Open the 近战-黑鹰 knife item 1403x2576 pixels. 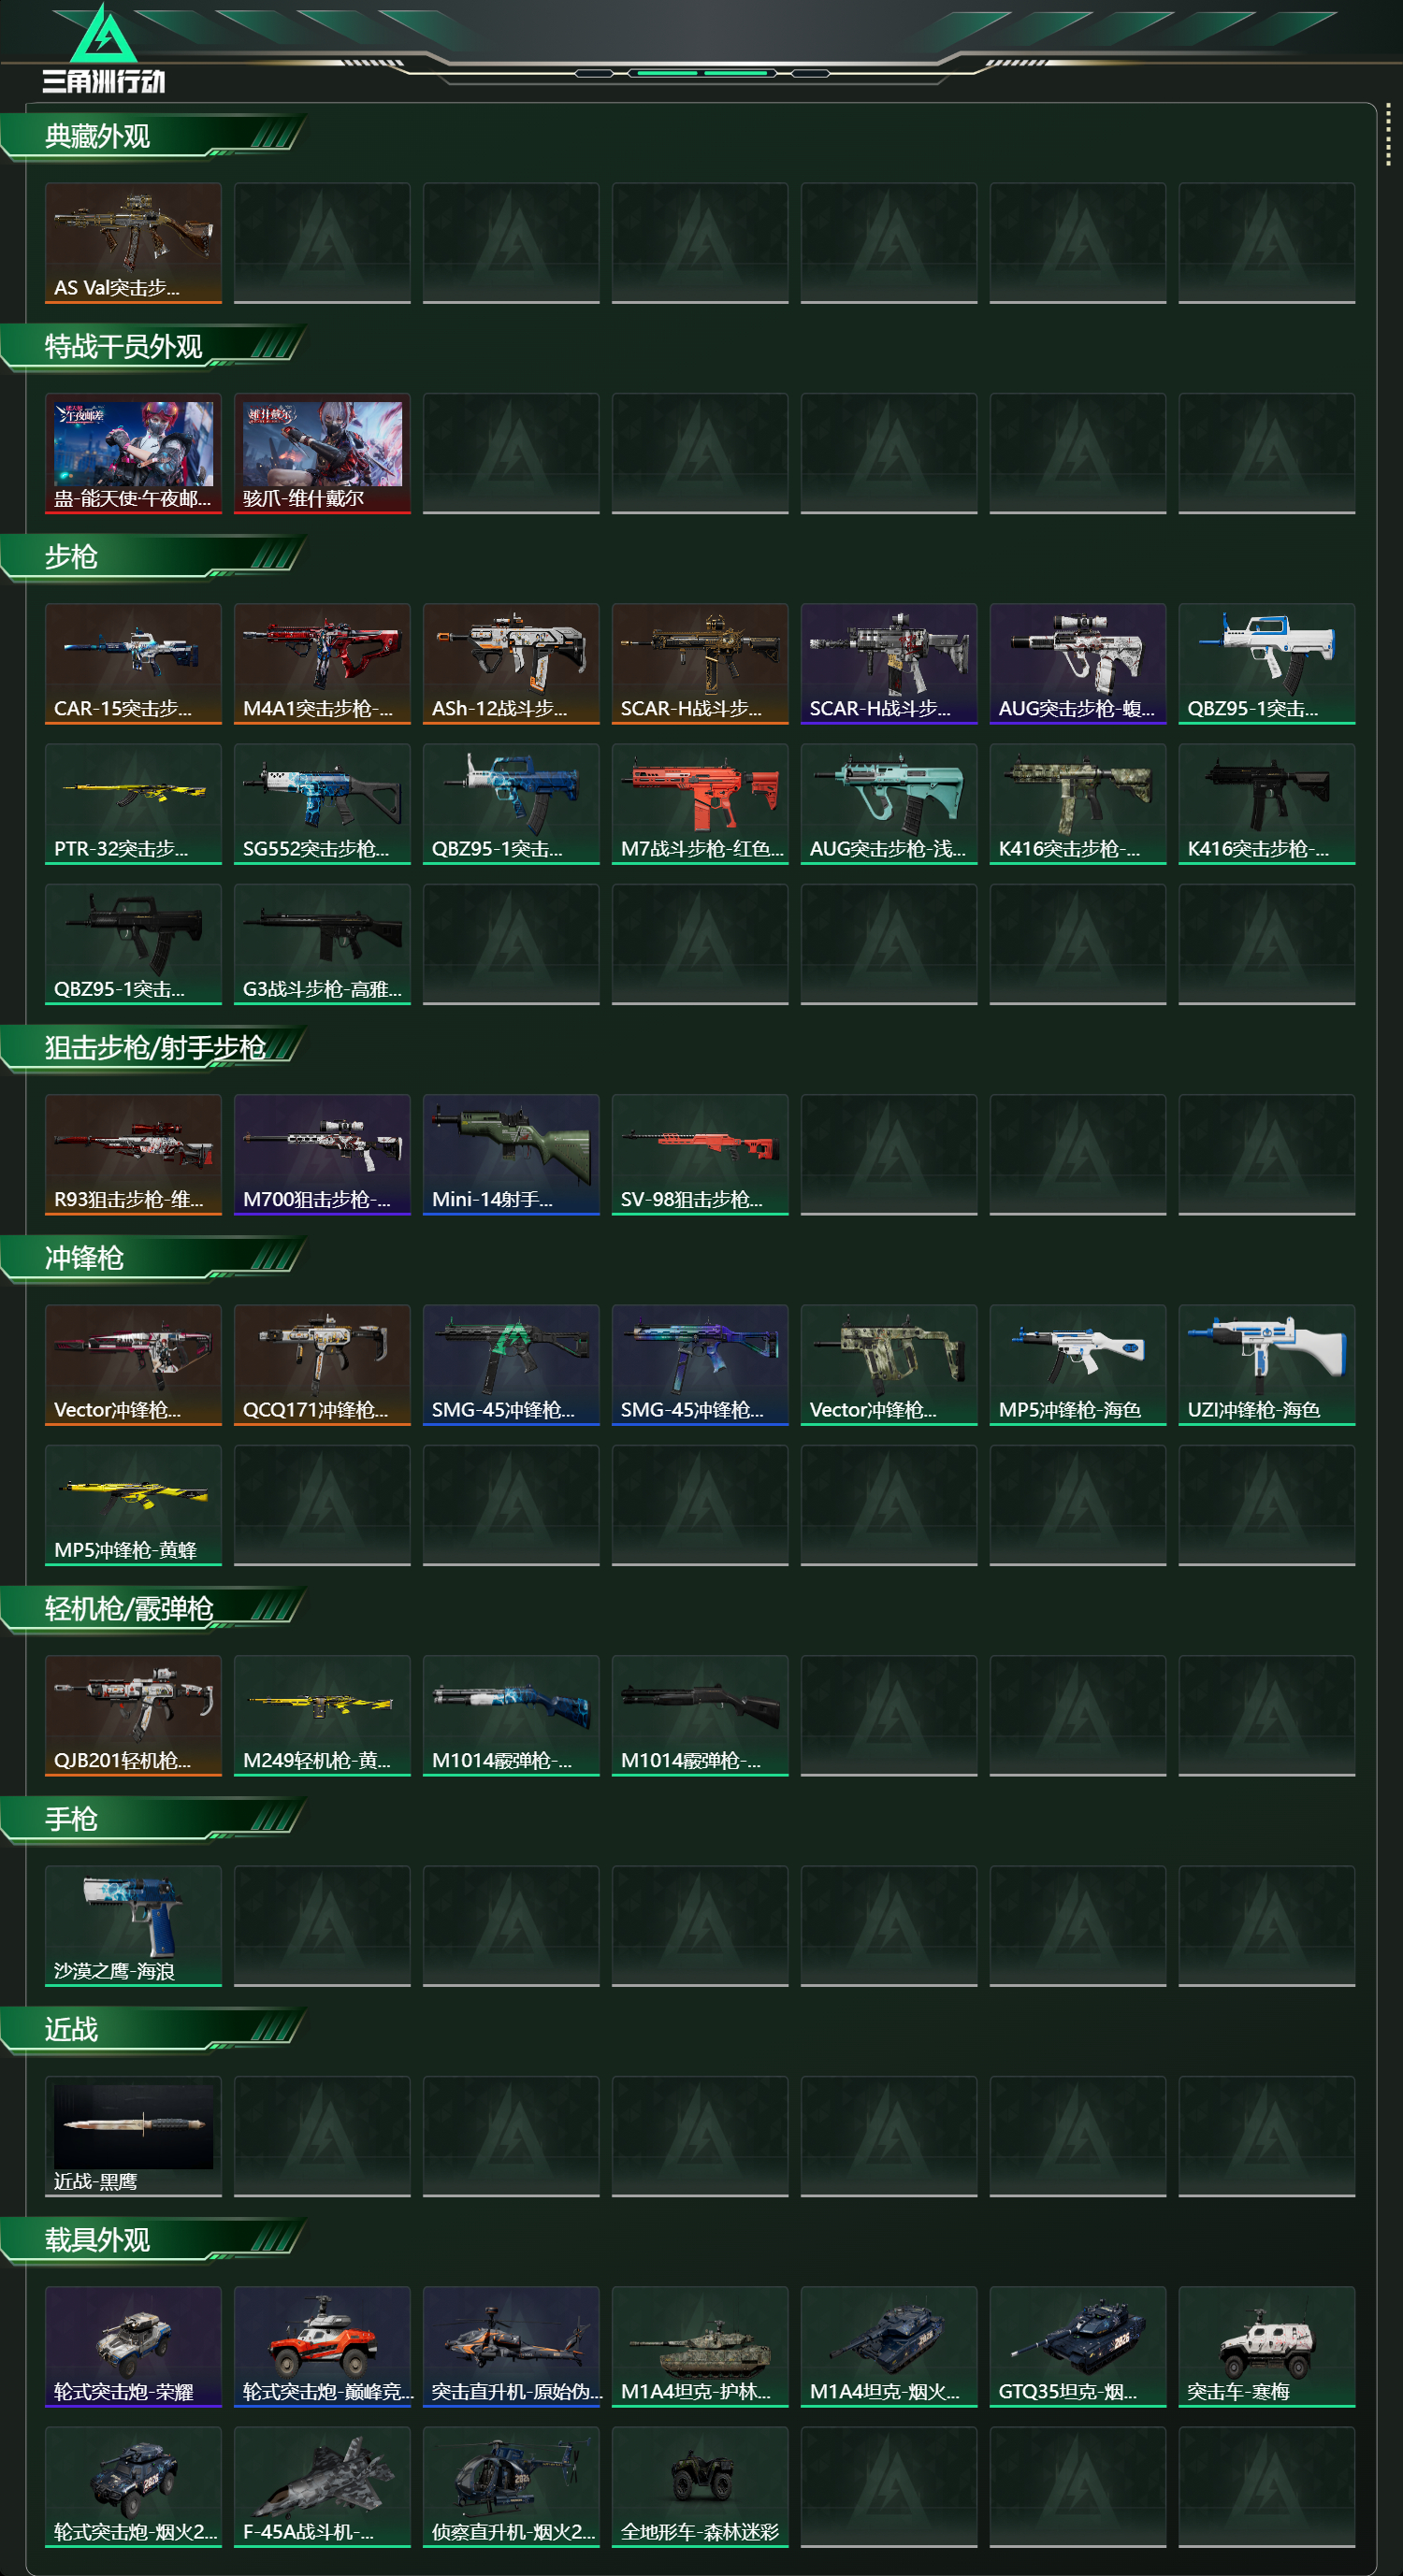pyautogui.click(x=133, y=2136)
